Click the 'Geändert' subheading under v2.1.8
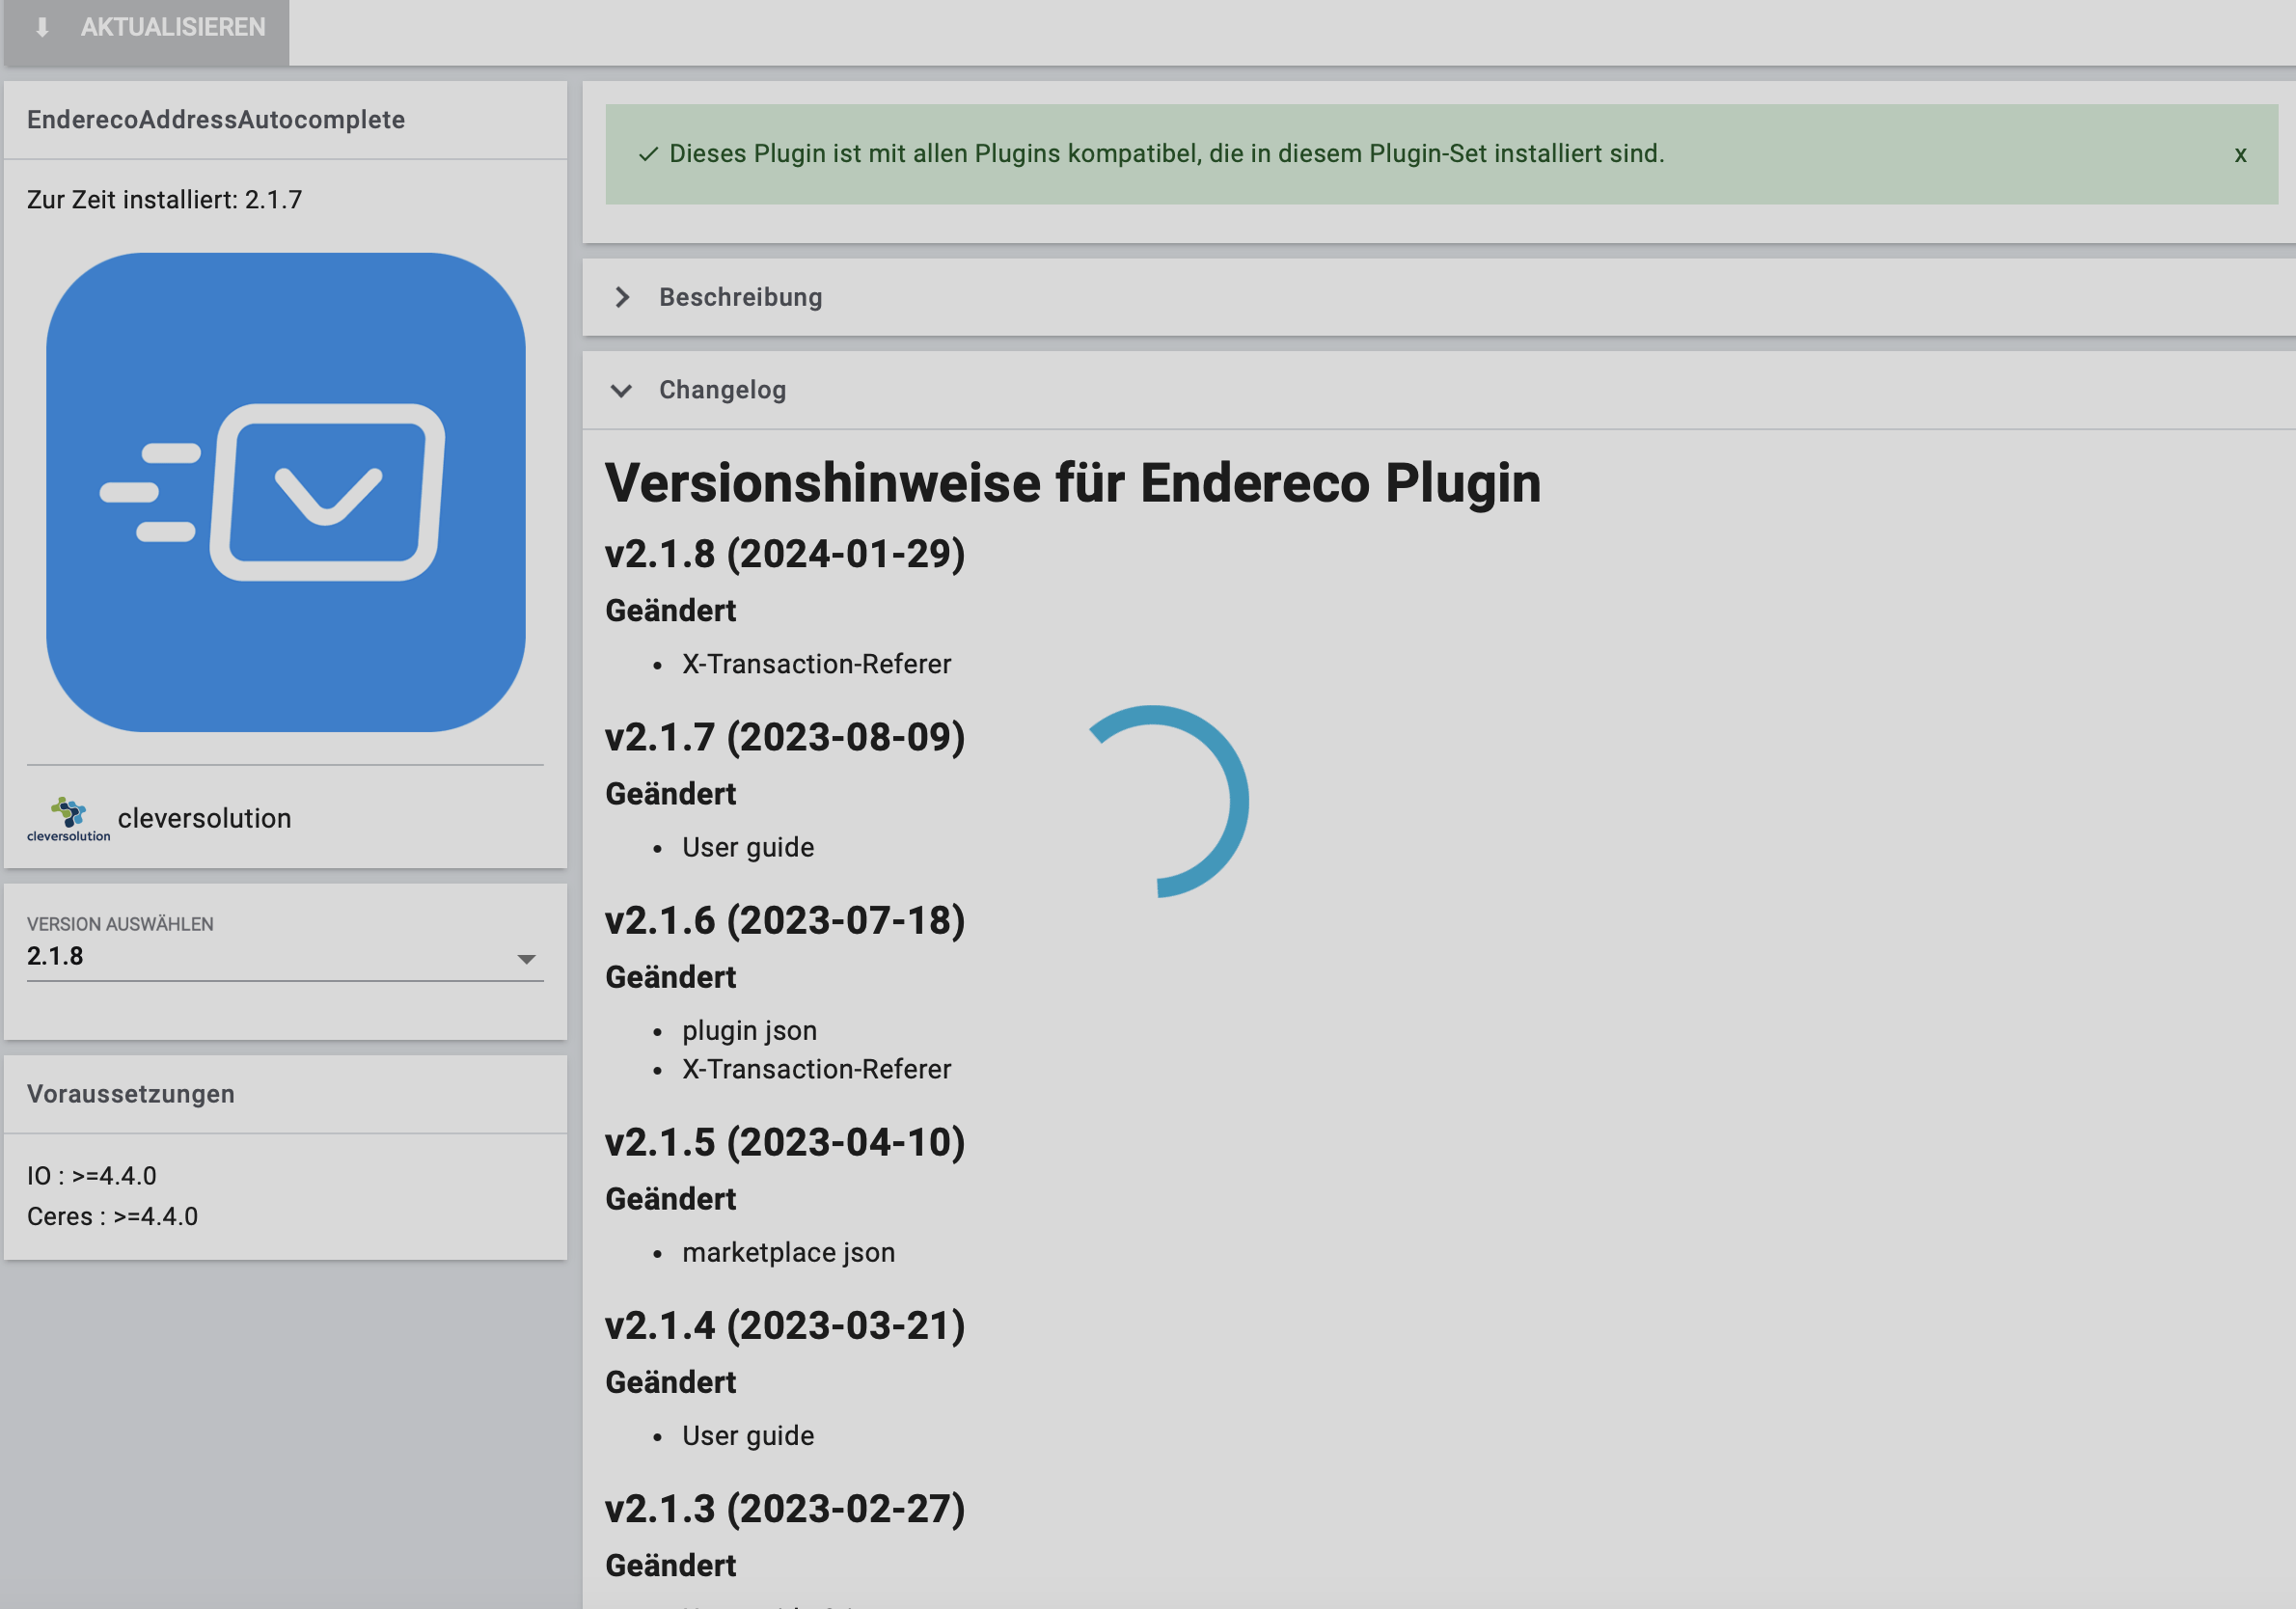This screenshot has height=1609, width=2296. click(x=671, y=610)
